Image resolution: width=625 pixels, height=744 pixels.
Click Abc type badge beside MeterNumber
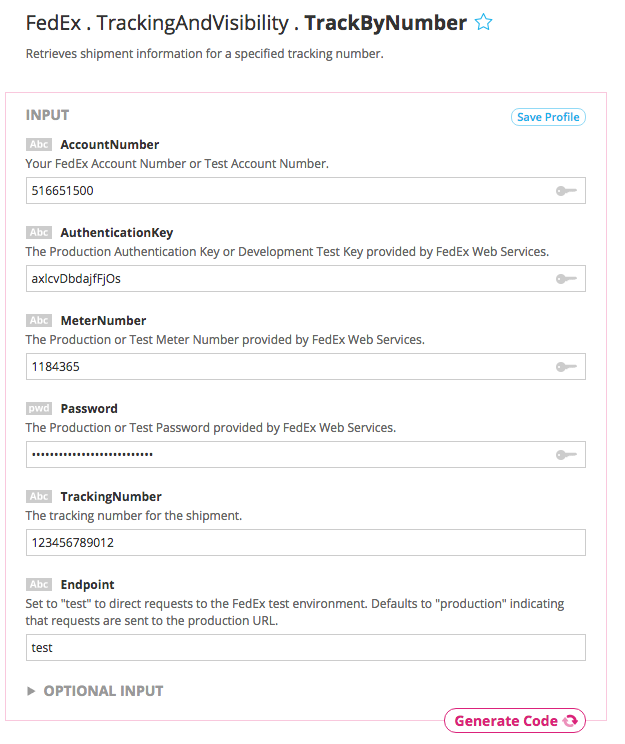(x=39, y=321)
